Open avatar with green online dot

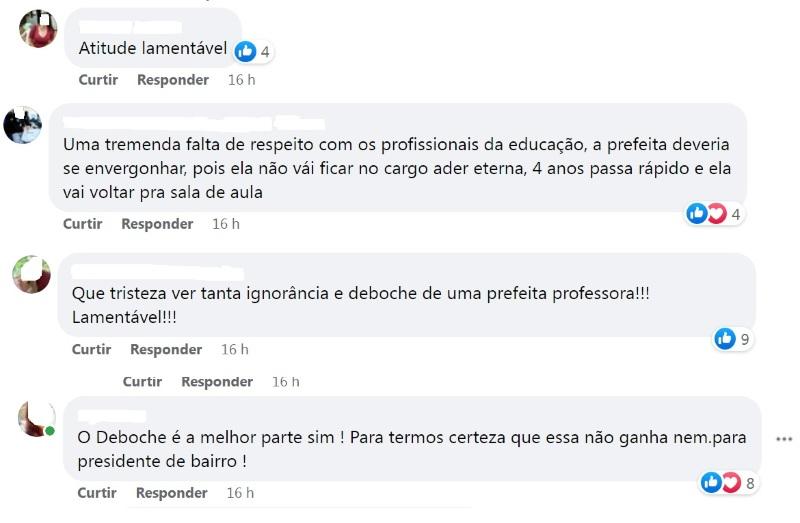(37, 419)
